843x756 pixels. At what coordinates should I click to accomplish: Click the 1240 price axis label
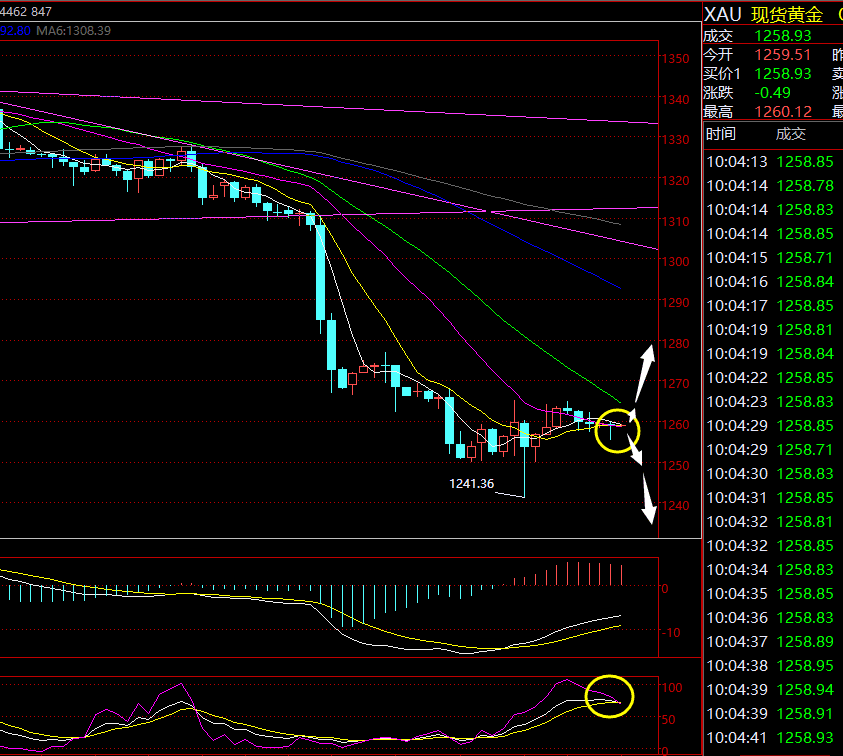tap(675, 505)
